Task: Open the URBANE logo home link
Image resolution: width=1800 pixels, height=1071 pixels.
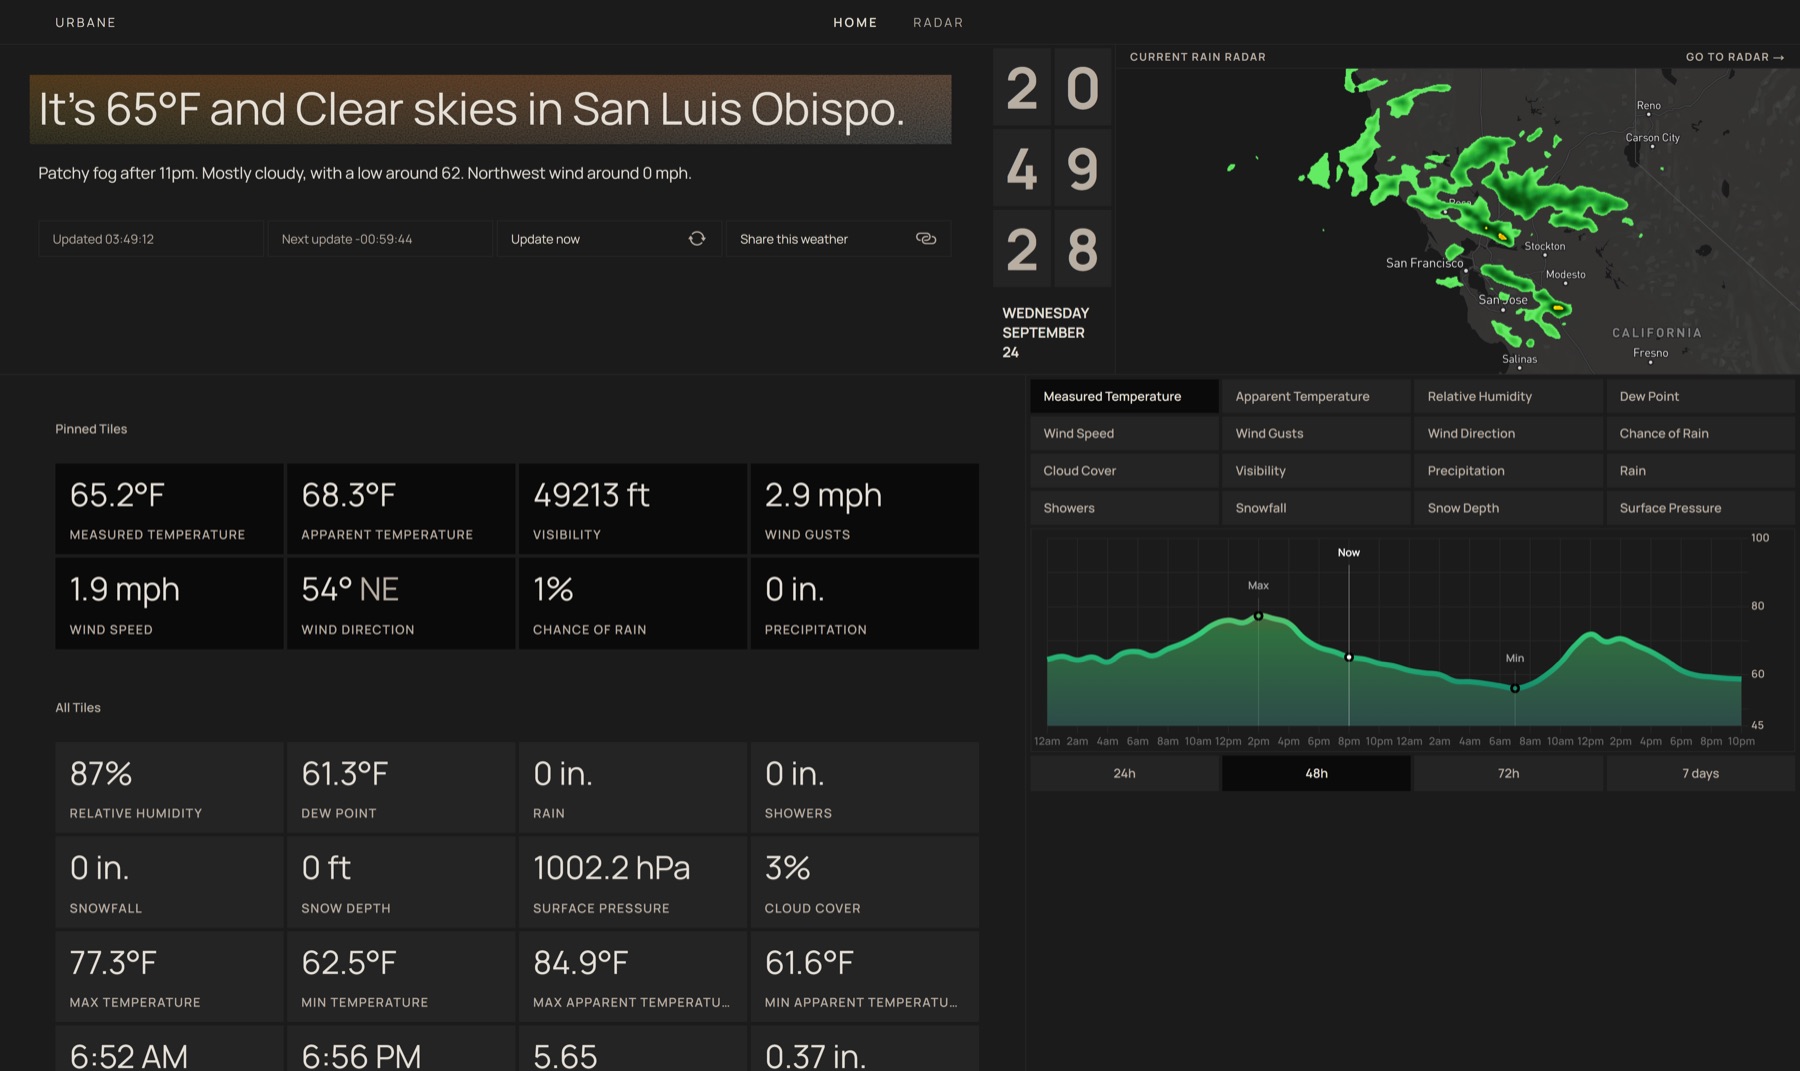Action: 86,22
